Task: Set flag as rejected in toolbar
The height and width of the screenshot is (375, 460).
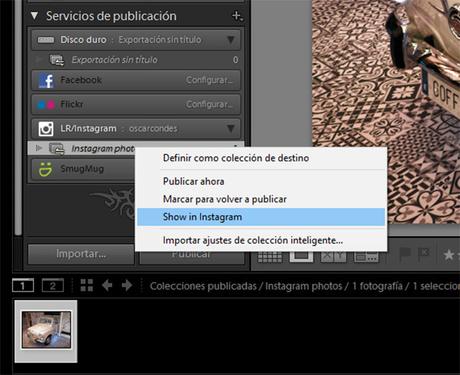Action: click(x=424, y=255)
